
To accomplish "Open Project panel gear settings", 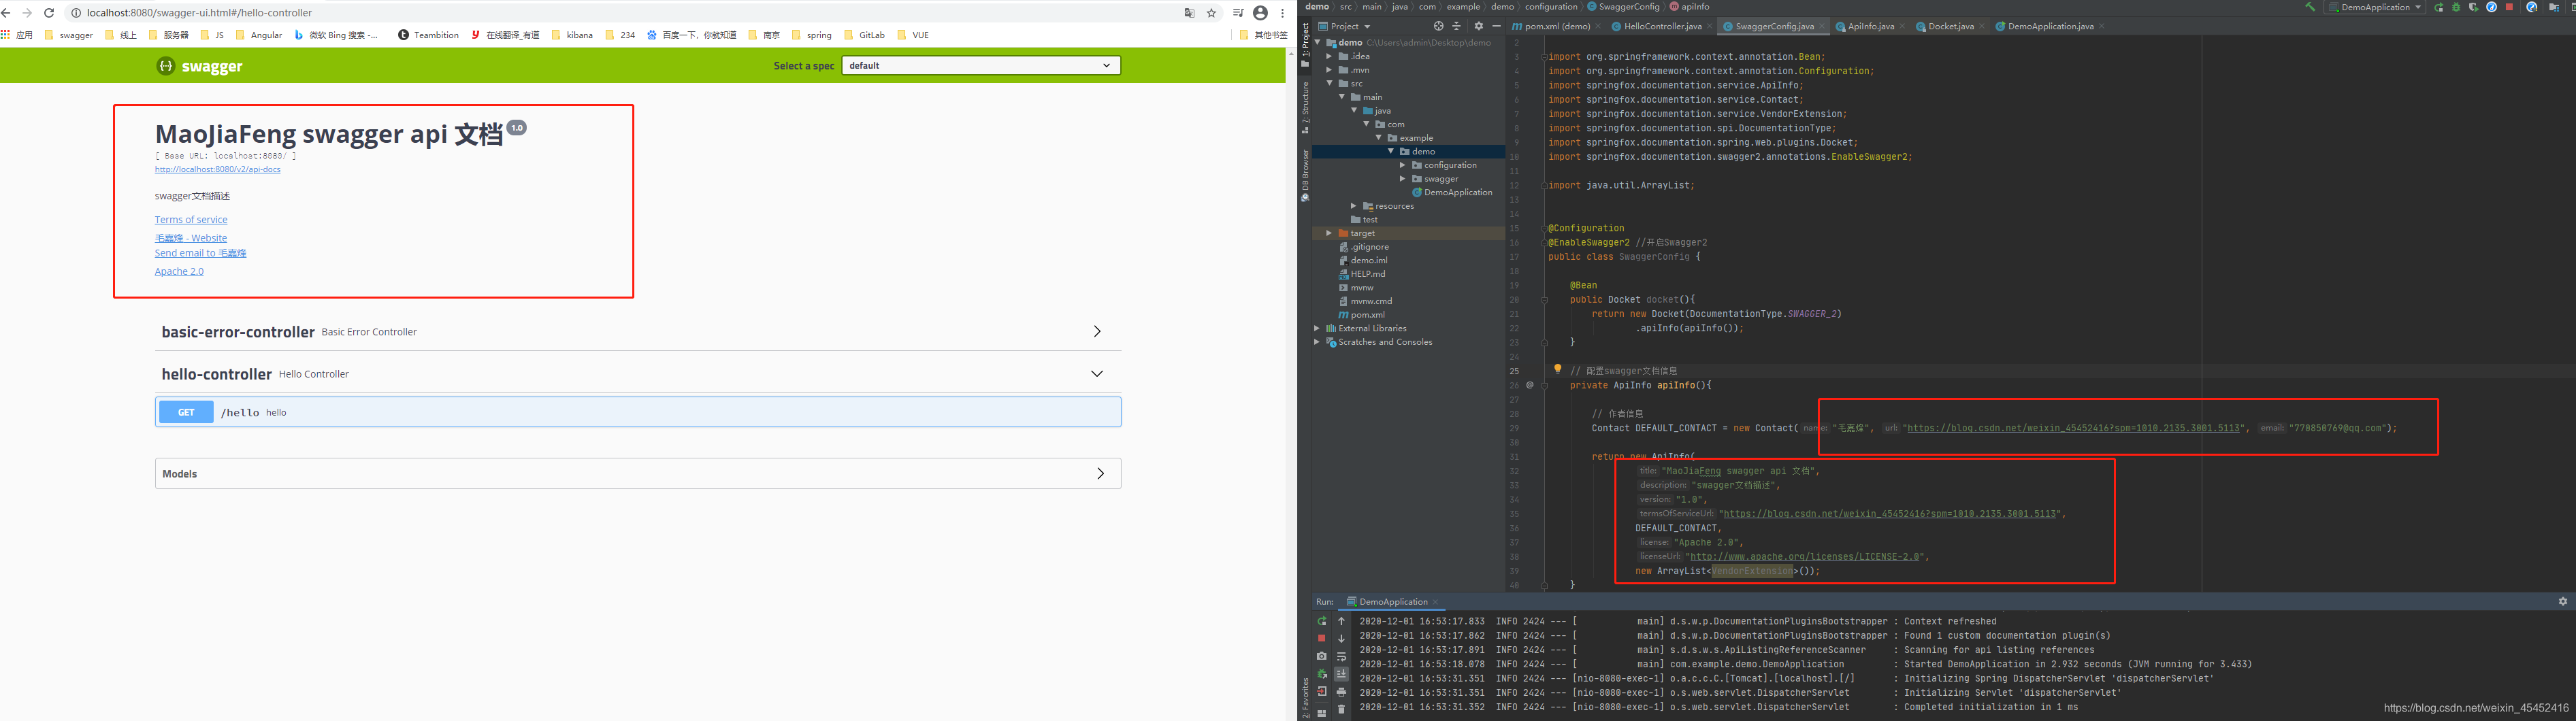I will click(x=1478, y=26).
